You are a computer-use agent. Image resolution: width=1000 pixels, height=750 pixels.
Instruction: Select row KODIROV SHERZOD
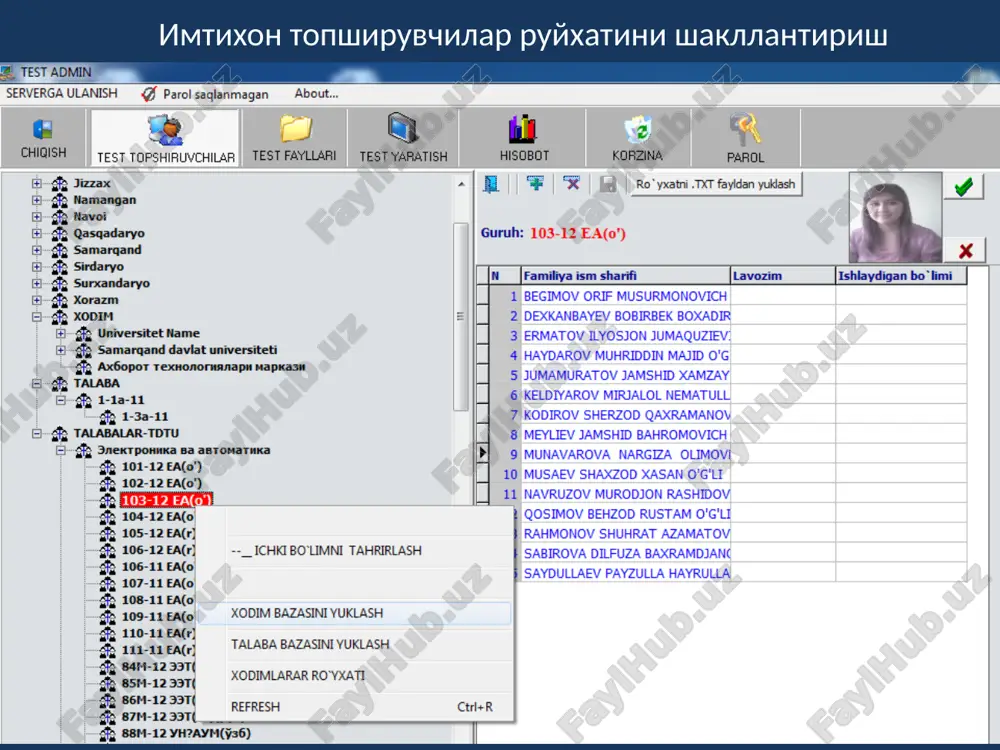626,415
